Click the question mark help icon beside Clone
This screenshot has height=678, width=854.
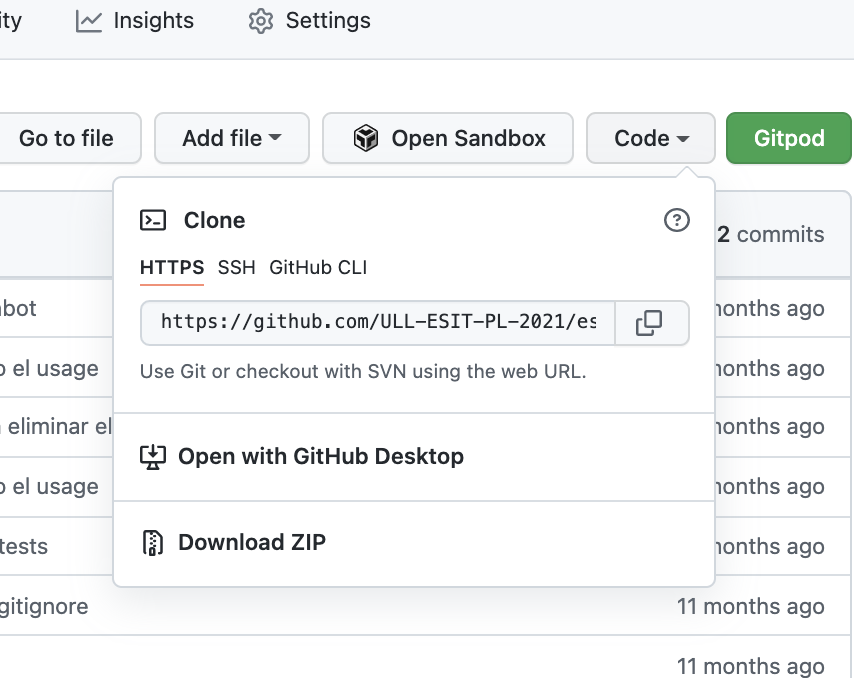pos(676,220)
